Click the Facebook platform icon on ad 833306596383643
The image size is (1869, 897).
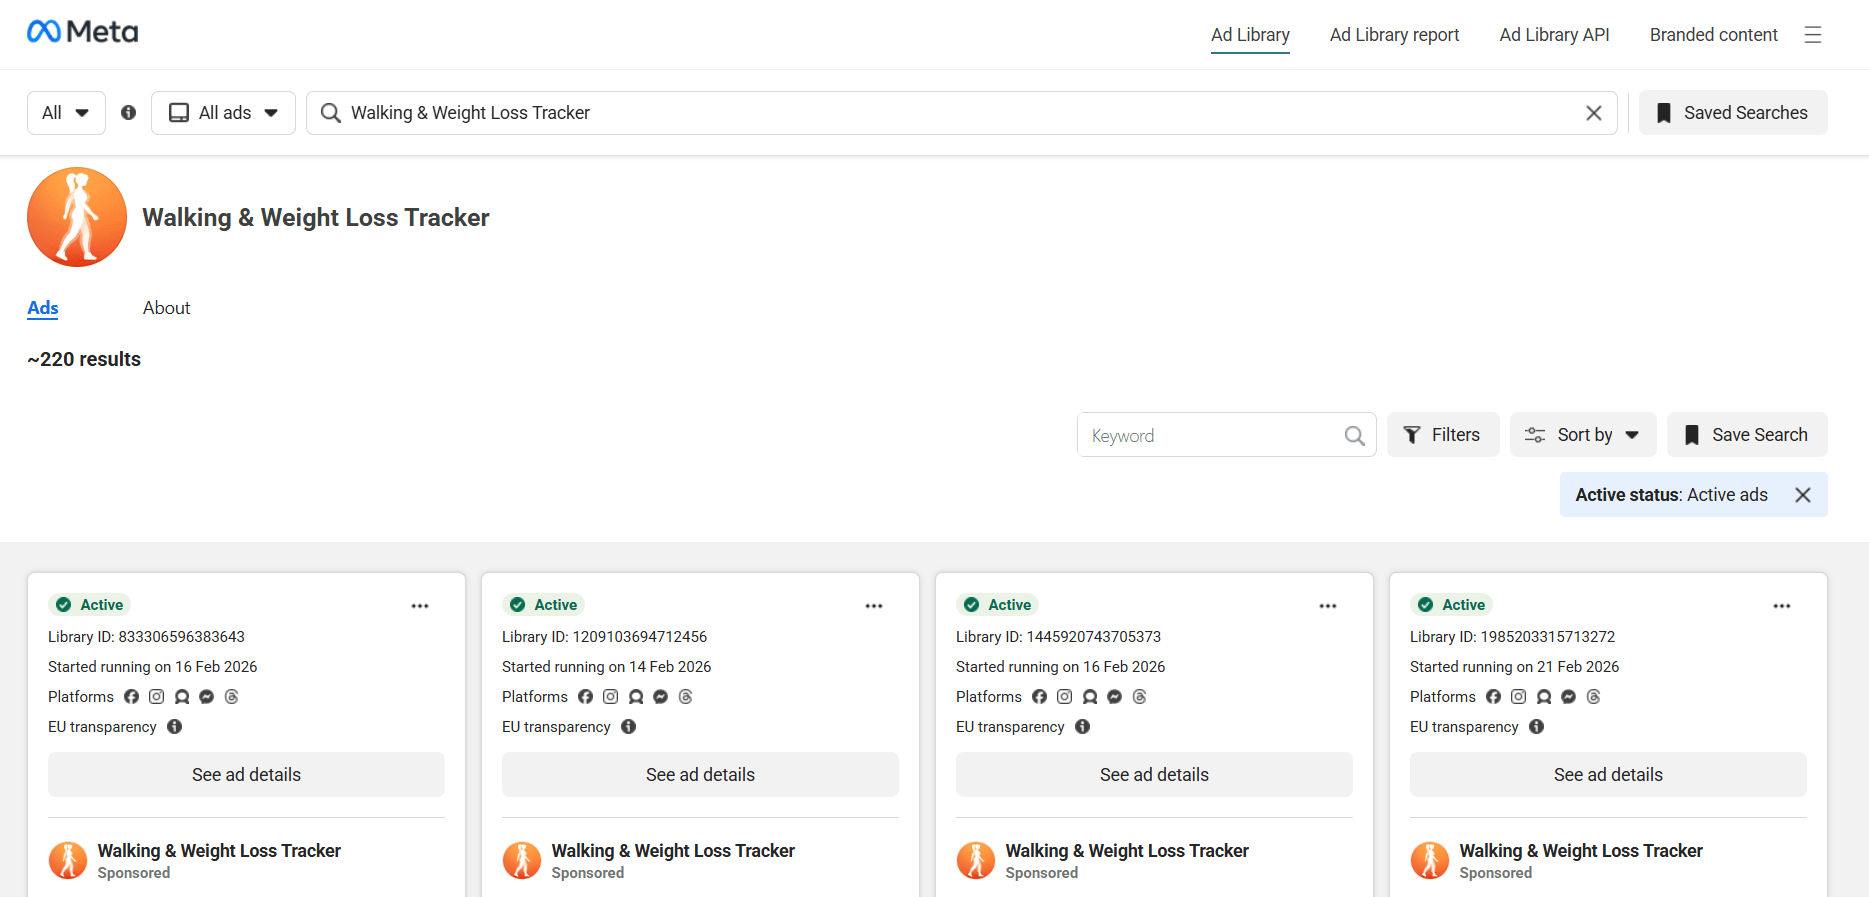click(x=132, y=697)
